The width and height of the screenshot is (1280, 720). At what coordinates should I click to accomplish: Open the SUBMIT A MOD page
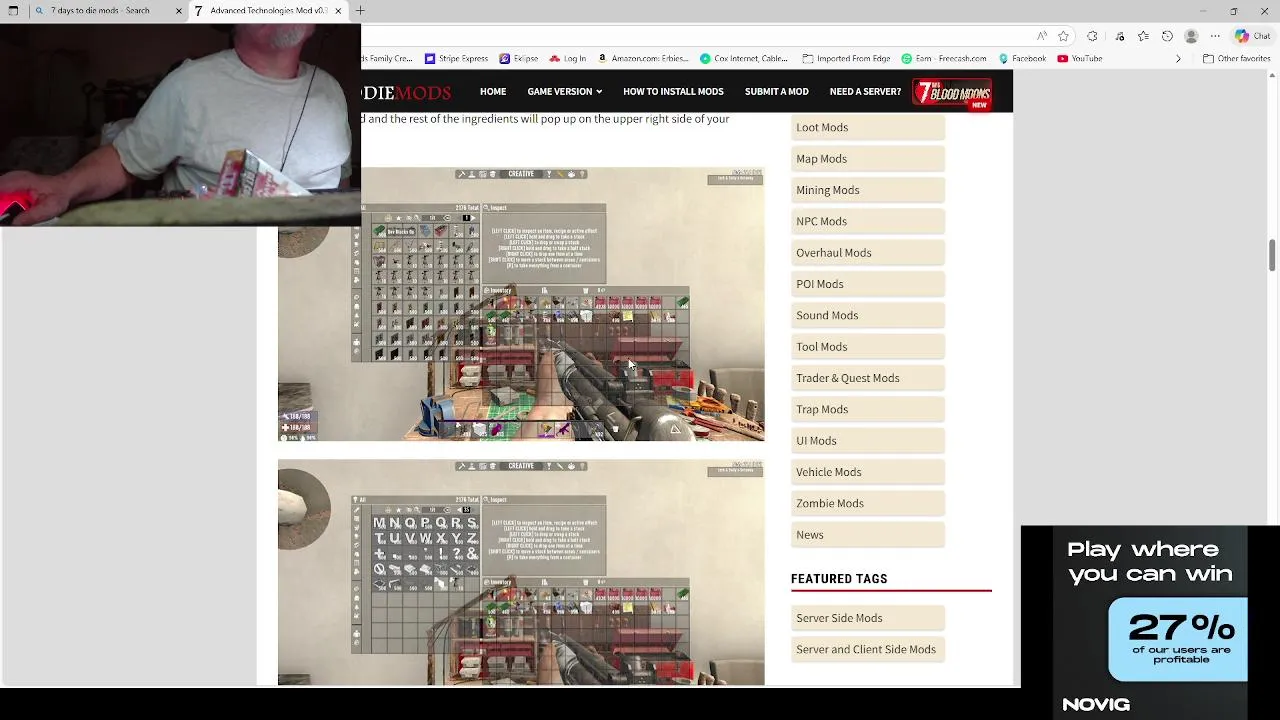[x=776, y=92]
